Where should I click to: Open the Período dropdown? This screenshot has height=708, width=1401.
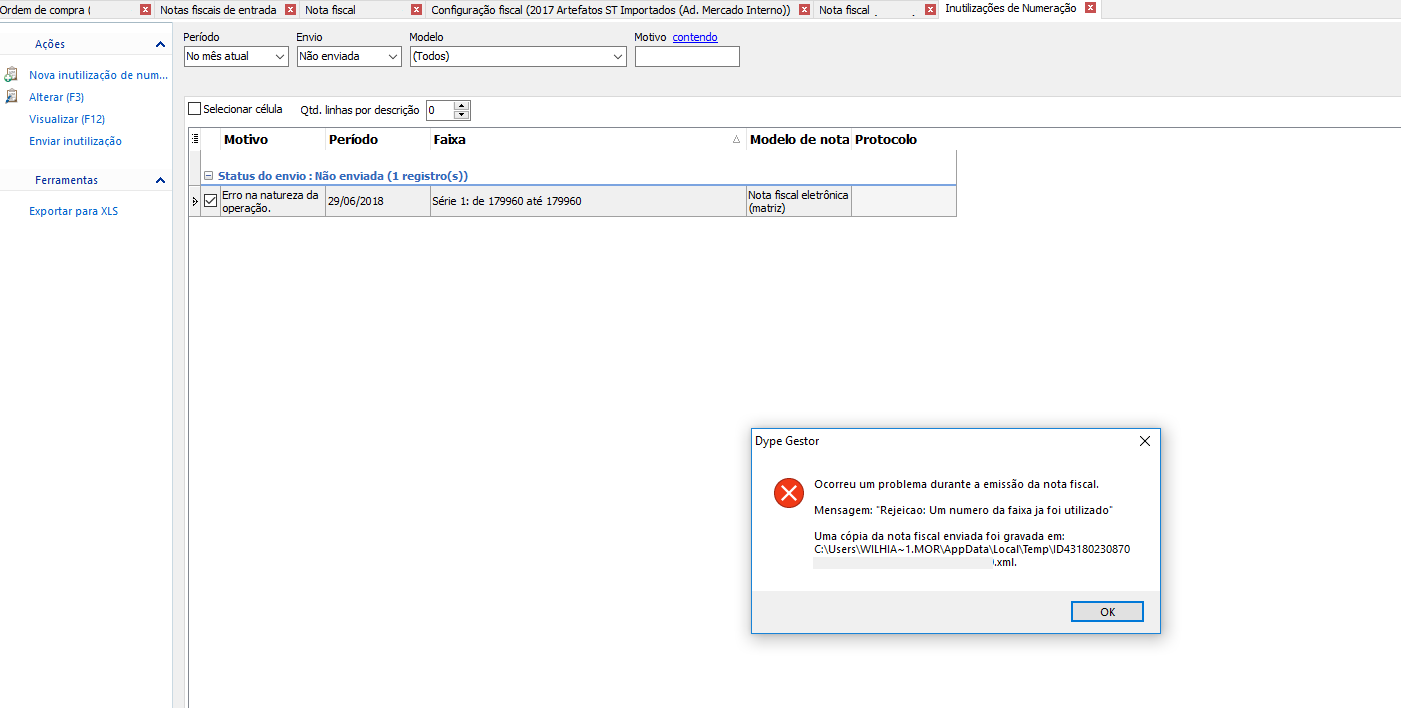point(280,57)
